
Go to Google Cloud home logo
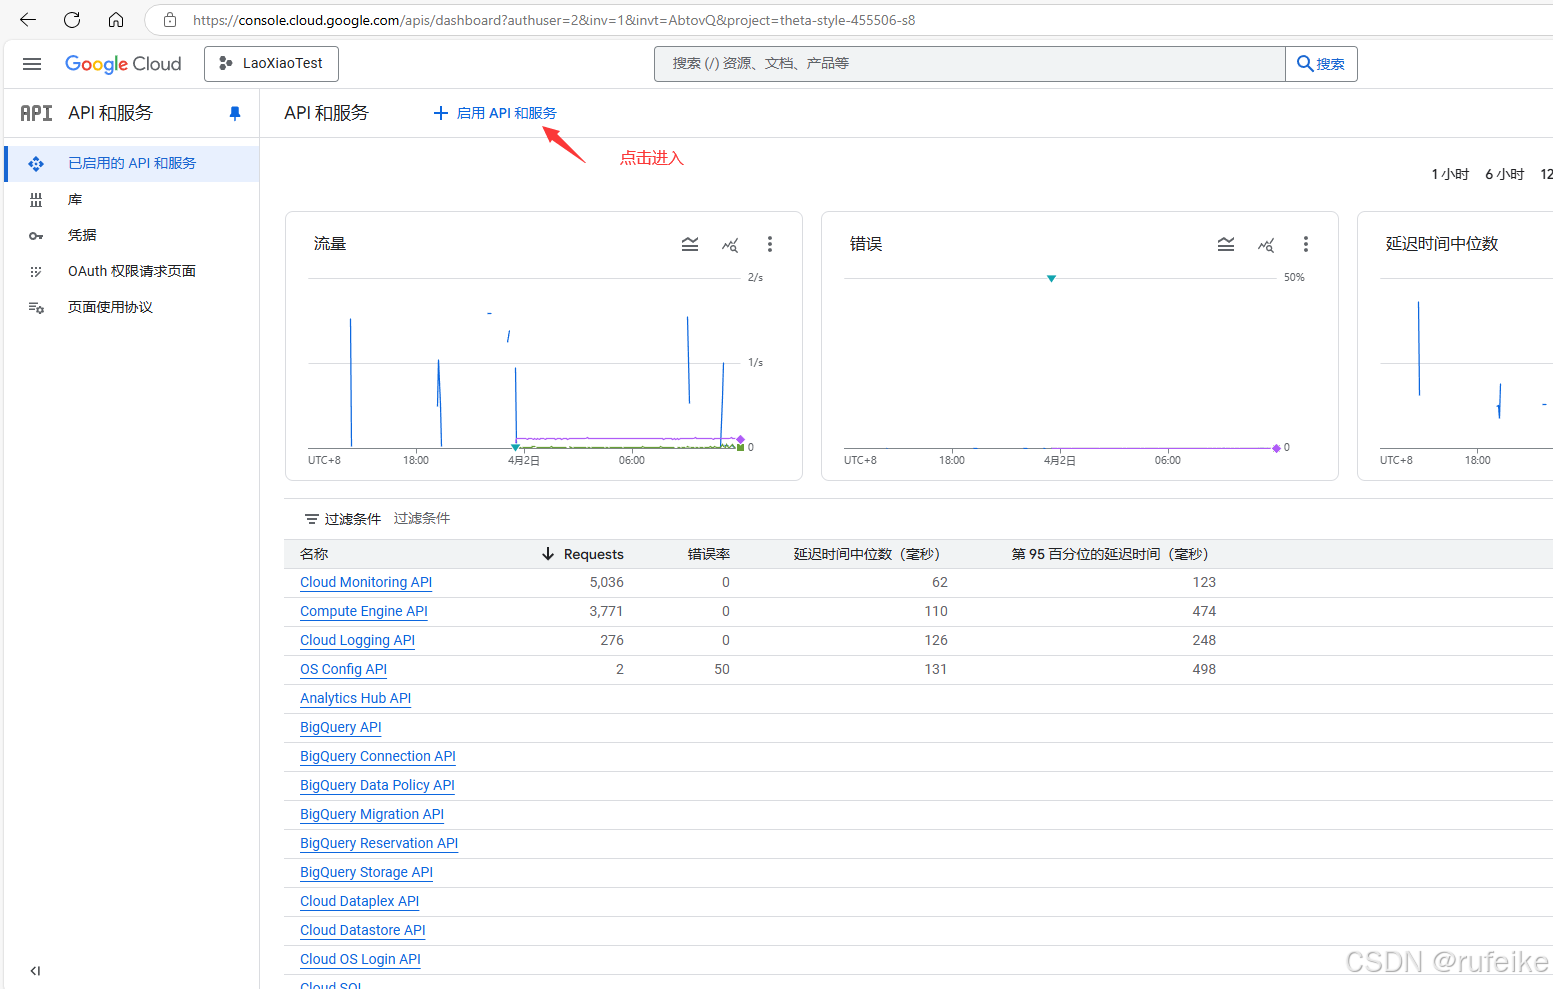(123, 64)
